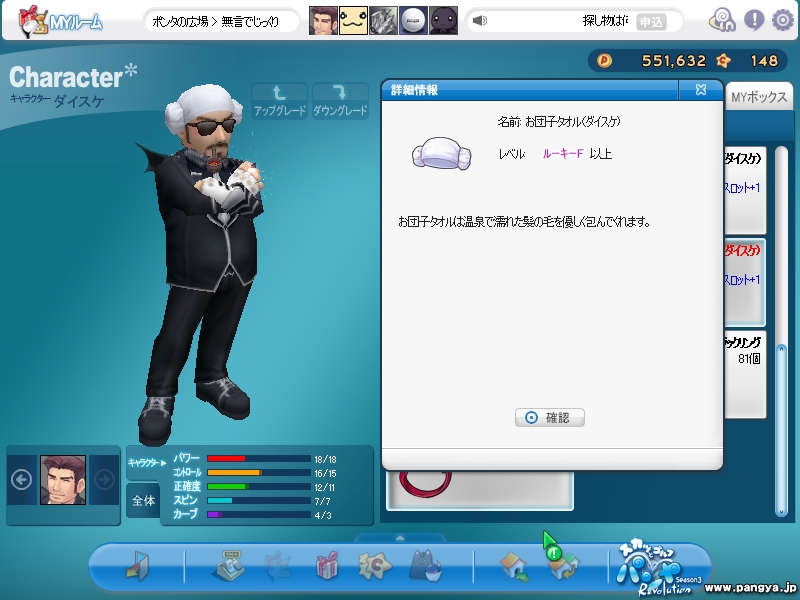This screenshot has width=800, height=600.
Task: Confirm with the 確認 button
Action: click(549, 418)
